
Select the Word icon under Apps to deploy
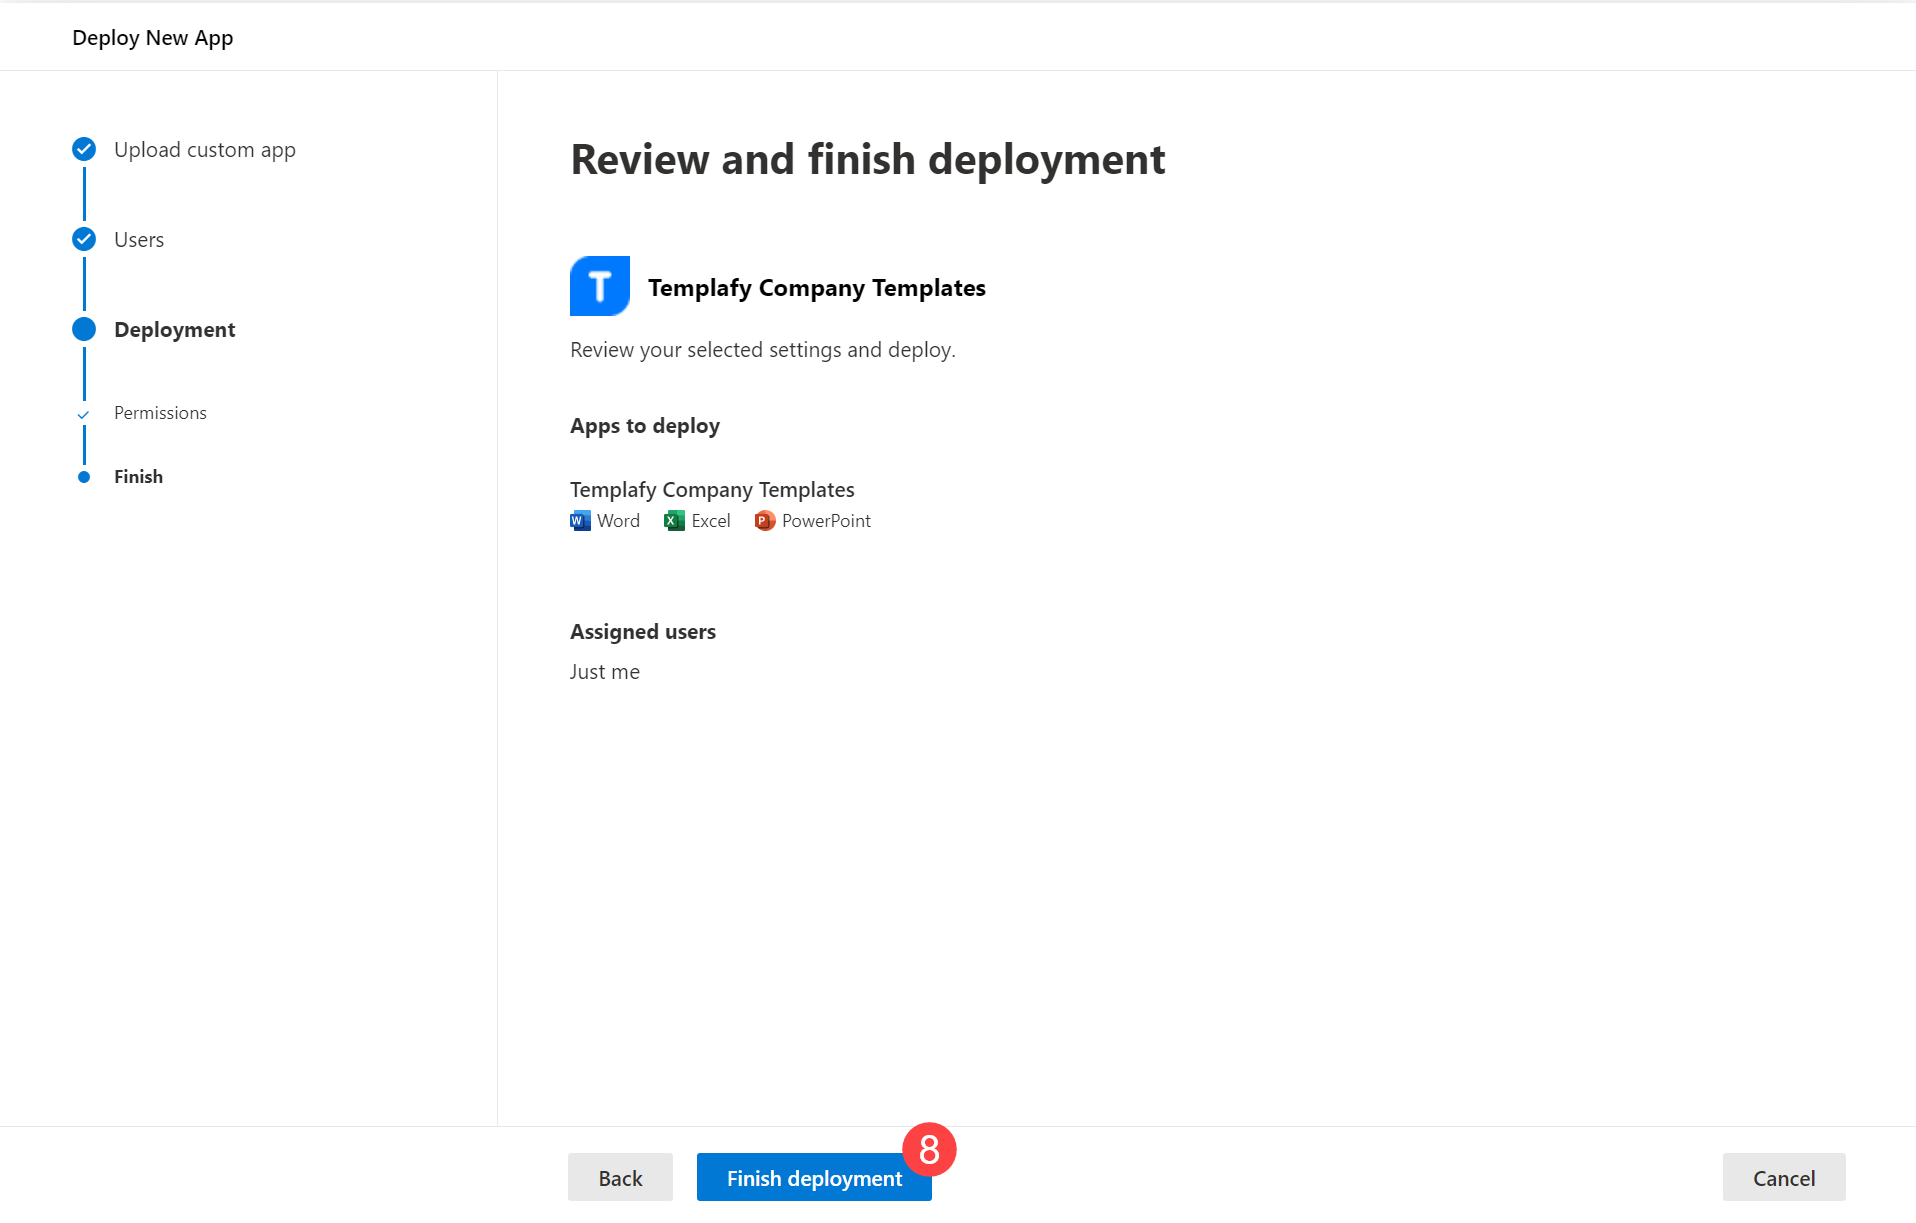click(579, 520)
